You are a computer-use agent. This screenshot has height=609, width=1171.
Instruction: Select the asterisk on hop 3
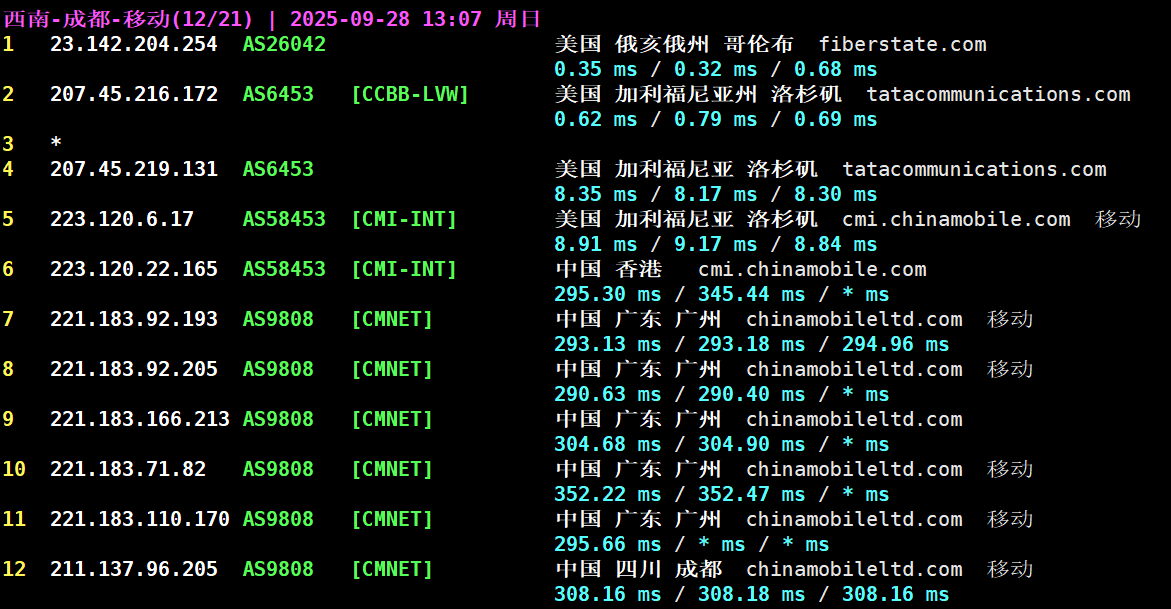[56, 142]
